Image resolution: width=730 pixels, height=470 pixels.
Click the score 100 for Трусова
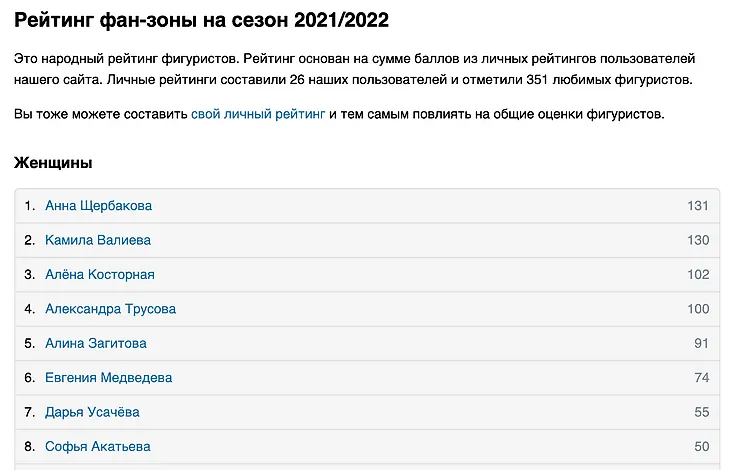pos(697,309)
